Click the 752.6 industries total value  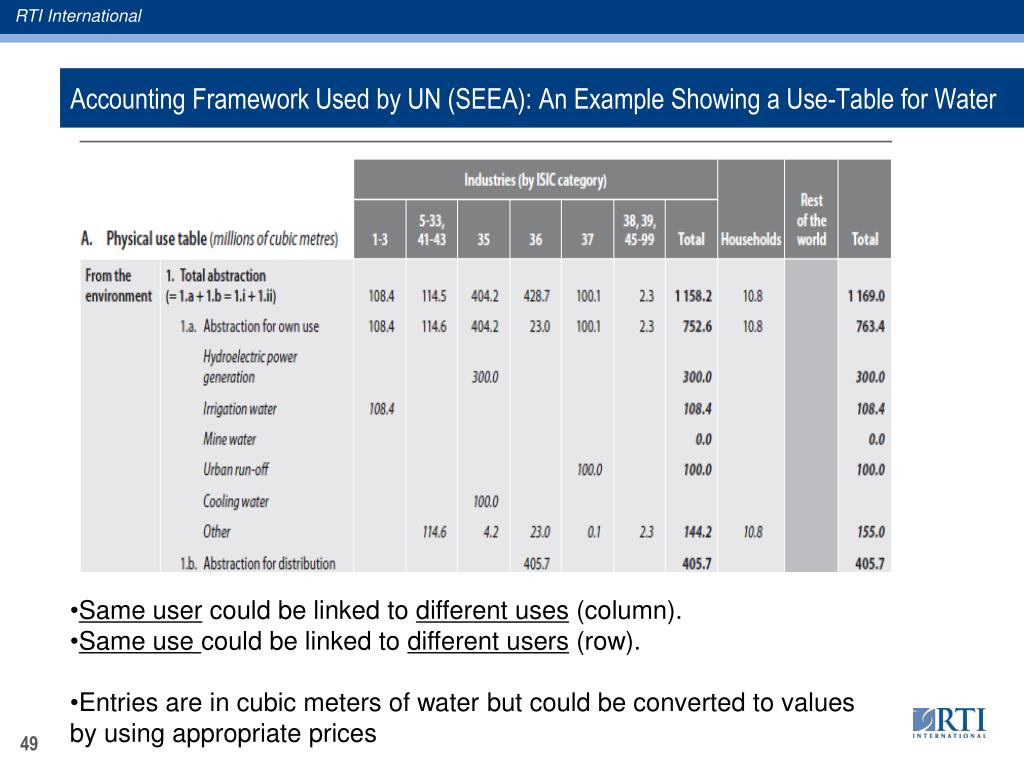[x=697, y=327]
